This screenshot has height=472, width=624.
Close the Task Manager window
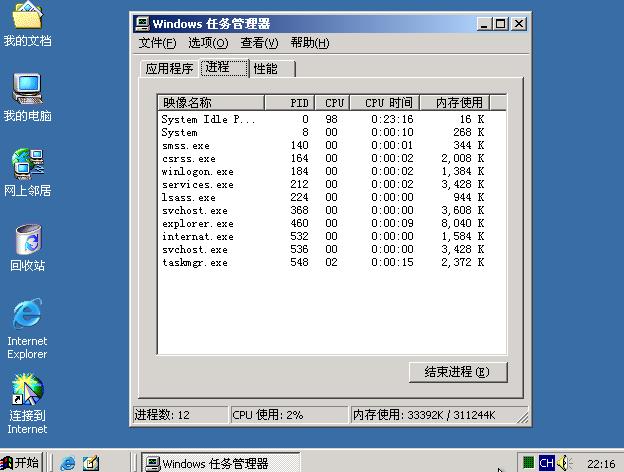(x=519, y=24)
